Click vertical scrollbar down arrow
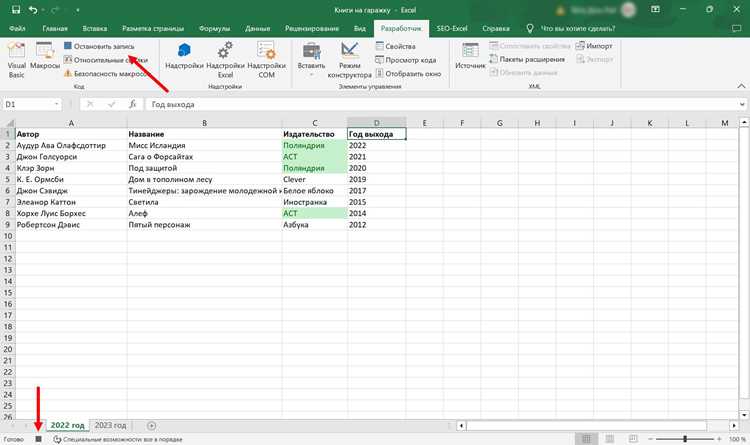 pos(744,414)
